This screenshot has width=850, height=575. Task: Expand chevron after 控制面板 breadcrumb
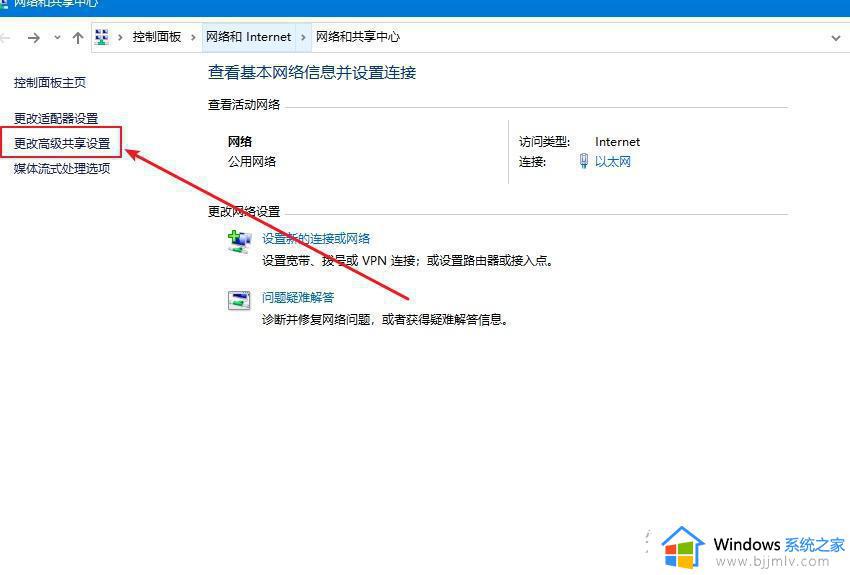pyautogui.click(x=193, y=37)
